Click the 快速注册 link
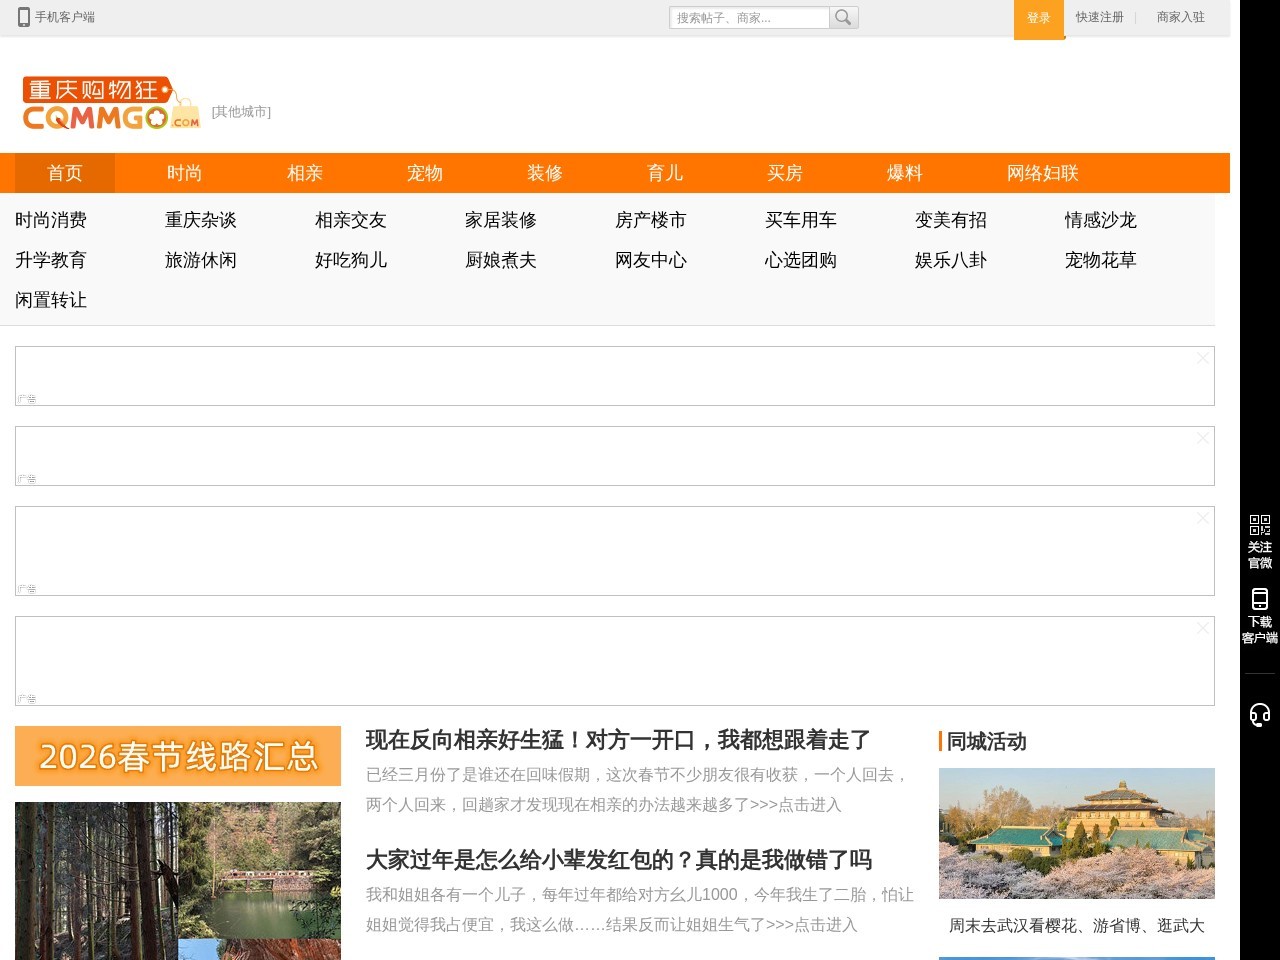This screenshot has height=960, width=1280. (x=1098, y=17)
